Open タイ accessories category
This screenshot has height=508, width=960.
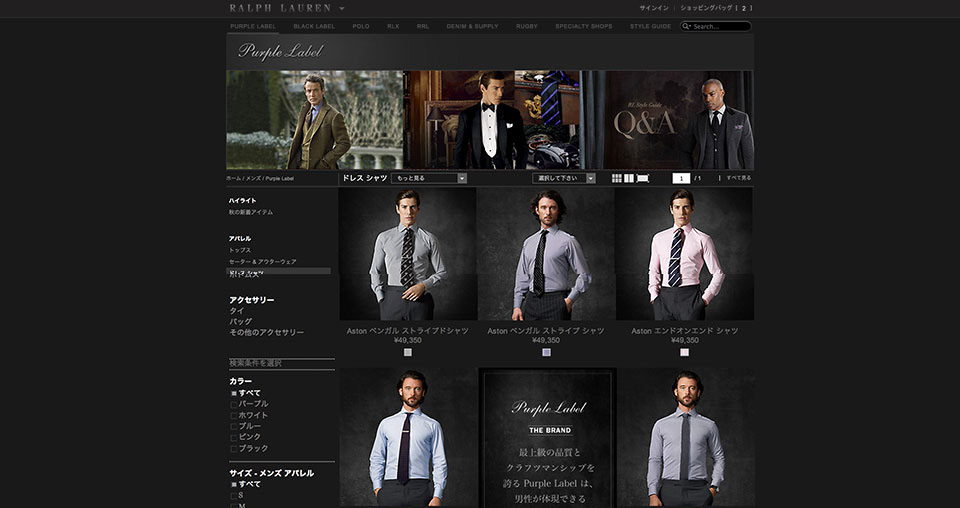tap(236, 311)
